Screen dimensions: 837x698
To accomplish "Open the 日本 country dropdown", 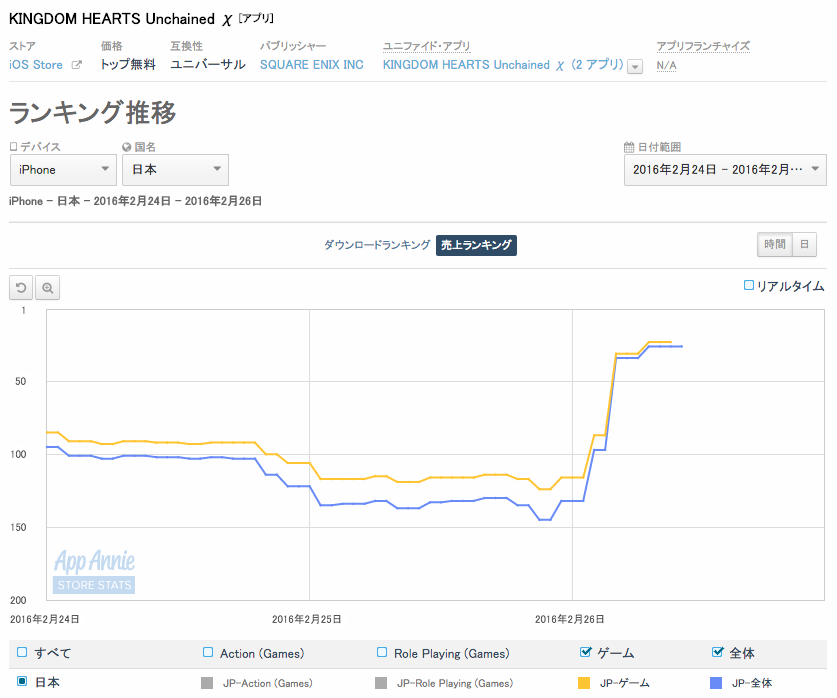I will click(x=175, y=170).
